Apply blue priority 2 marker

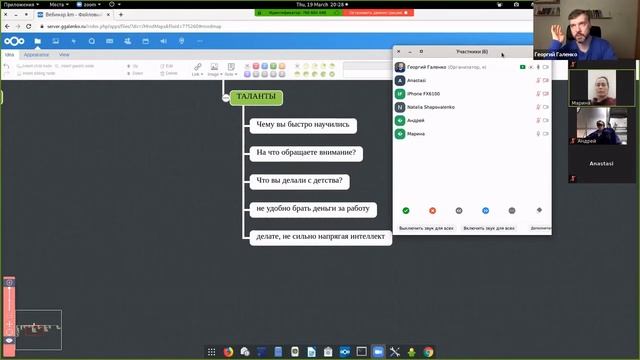click(264, 66)
